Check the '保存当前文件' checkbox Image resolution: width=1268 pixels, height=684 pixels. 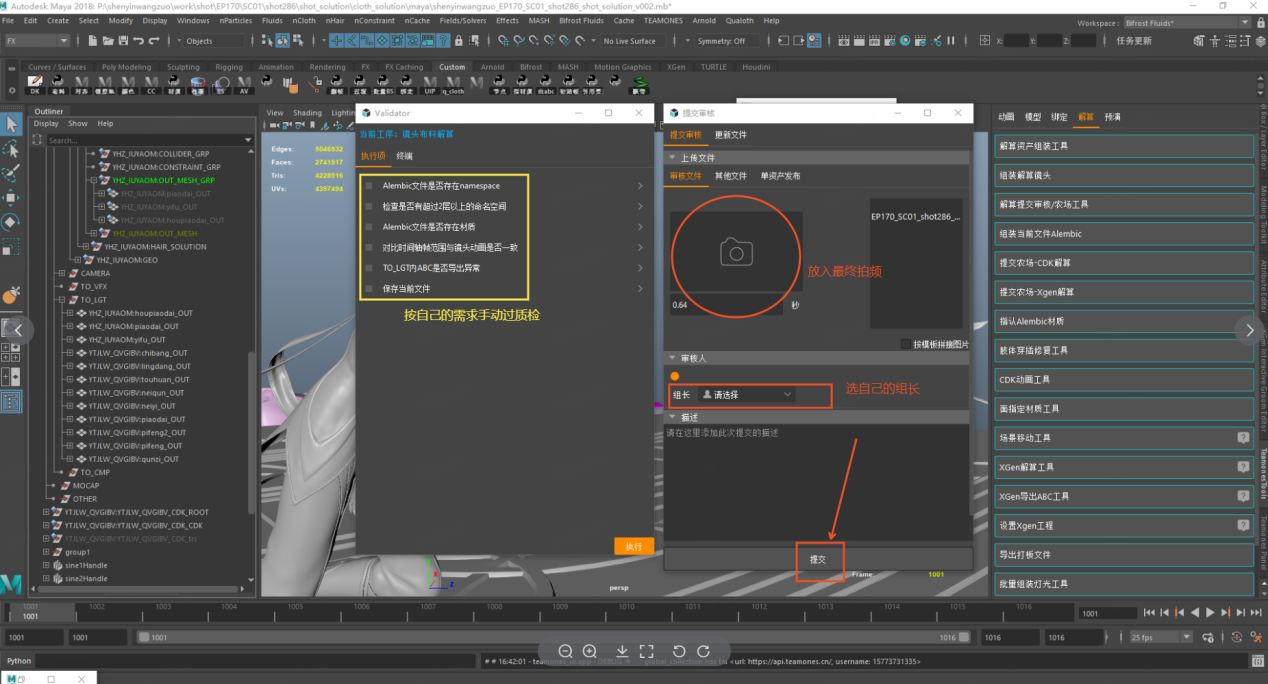pyautogui.click(x=369, y=289)
